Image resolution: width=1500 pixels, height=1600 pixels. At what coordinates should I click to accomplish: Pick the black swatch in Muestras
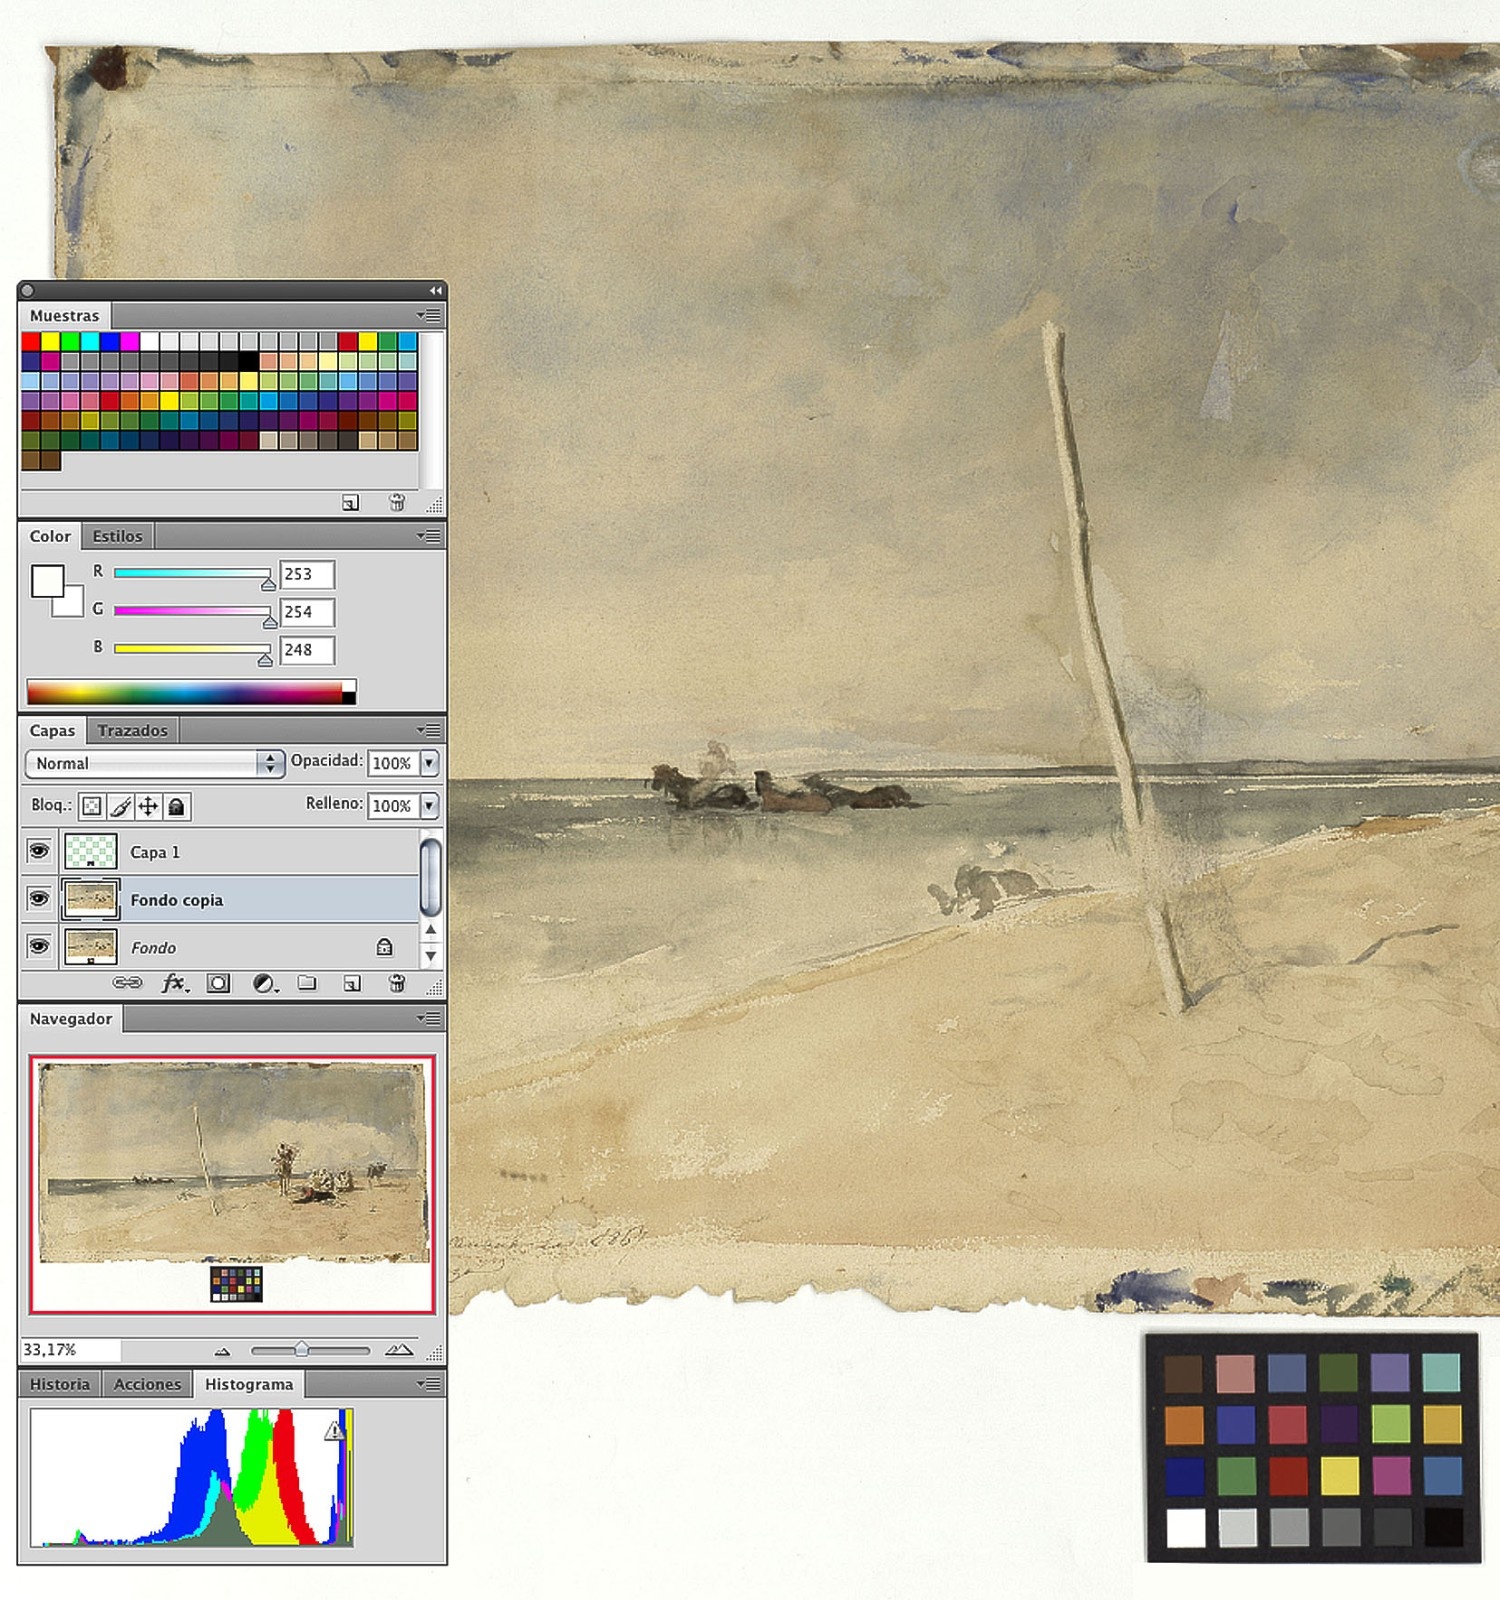tap(249, 361)
